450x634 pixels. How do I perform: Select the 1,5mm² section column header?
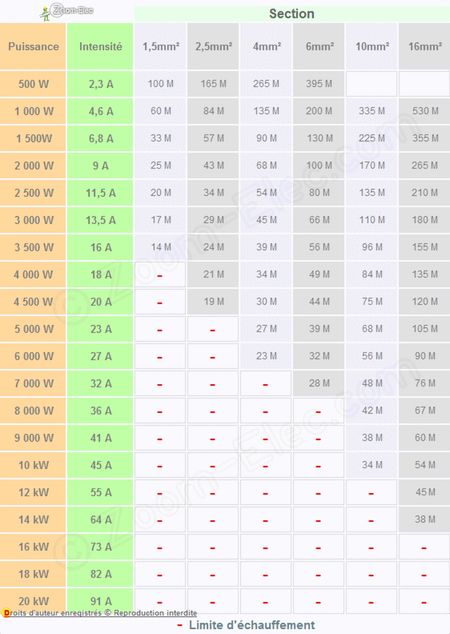tap(160, 46)
